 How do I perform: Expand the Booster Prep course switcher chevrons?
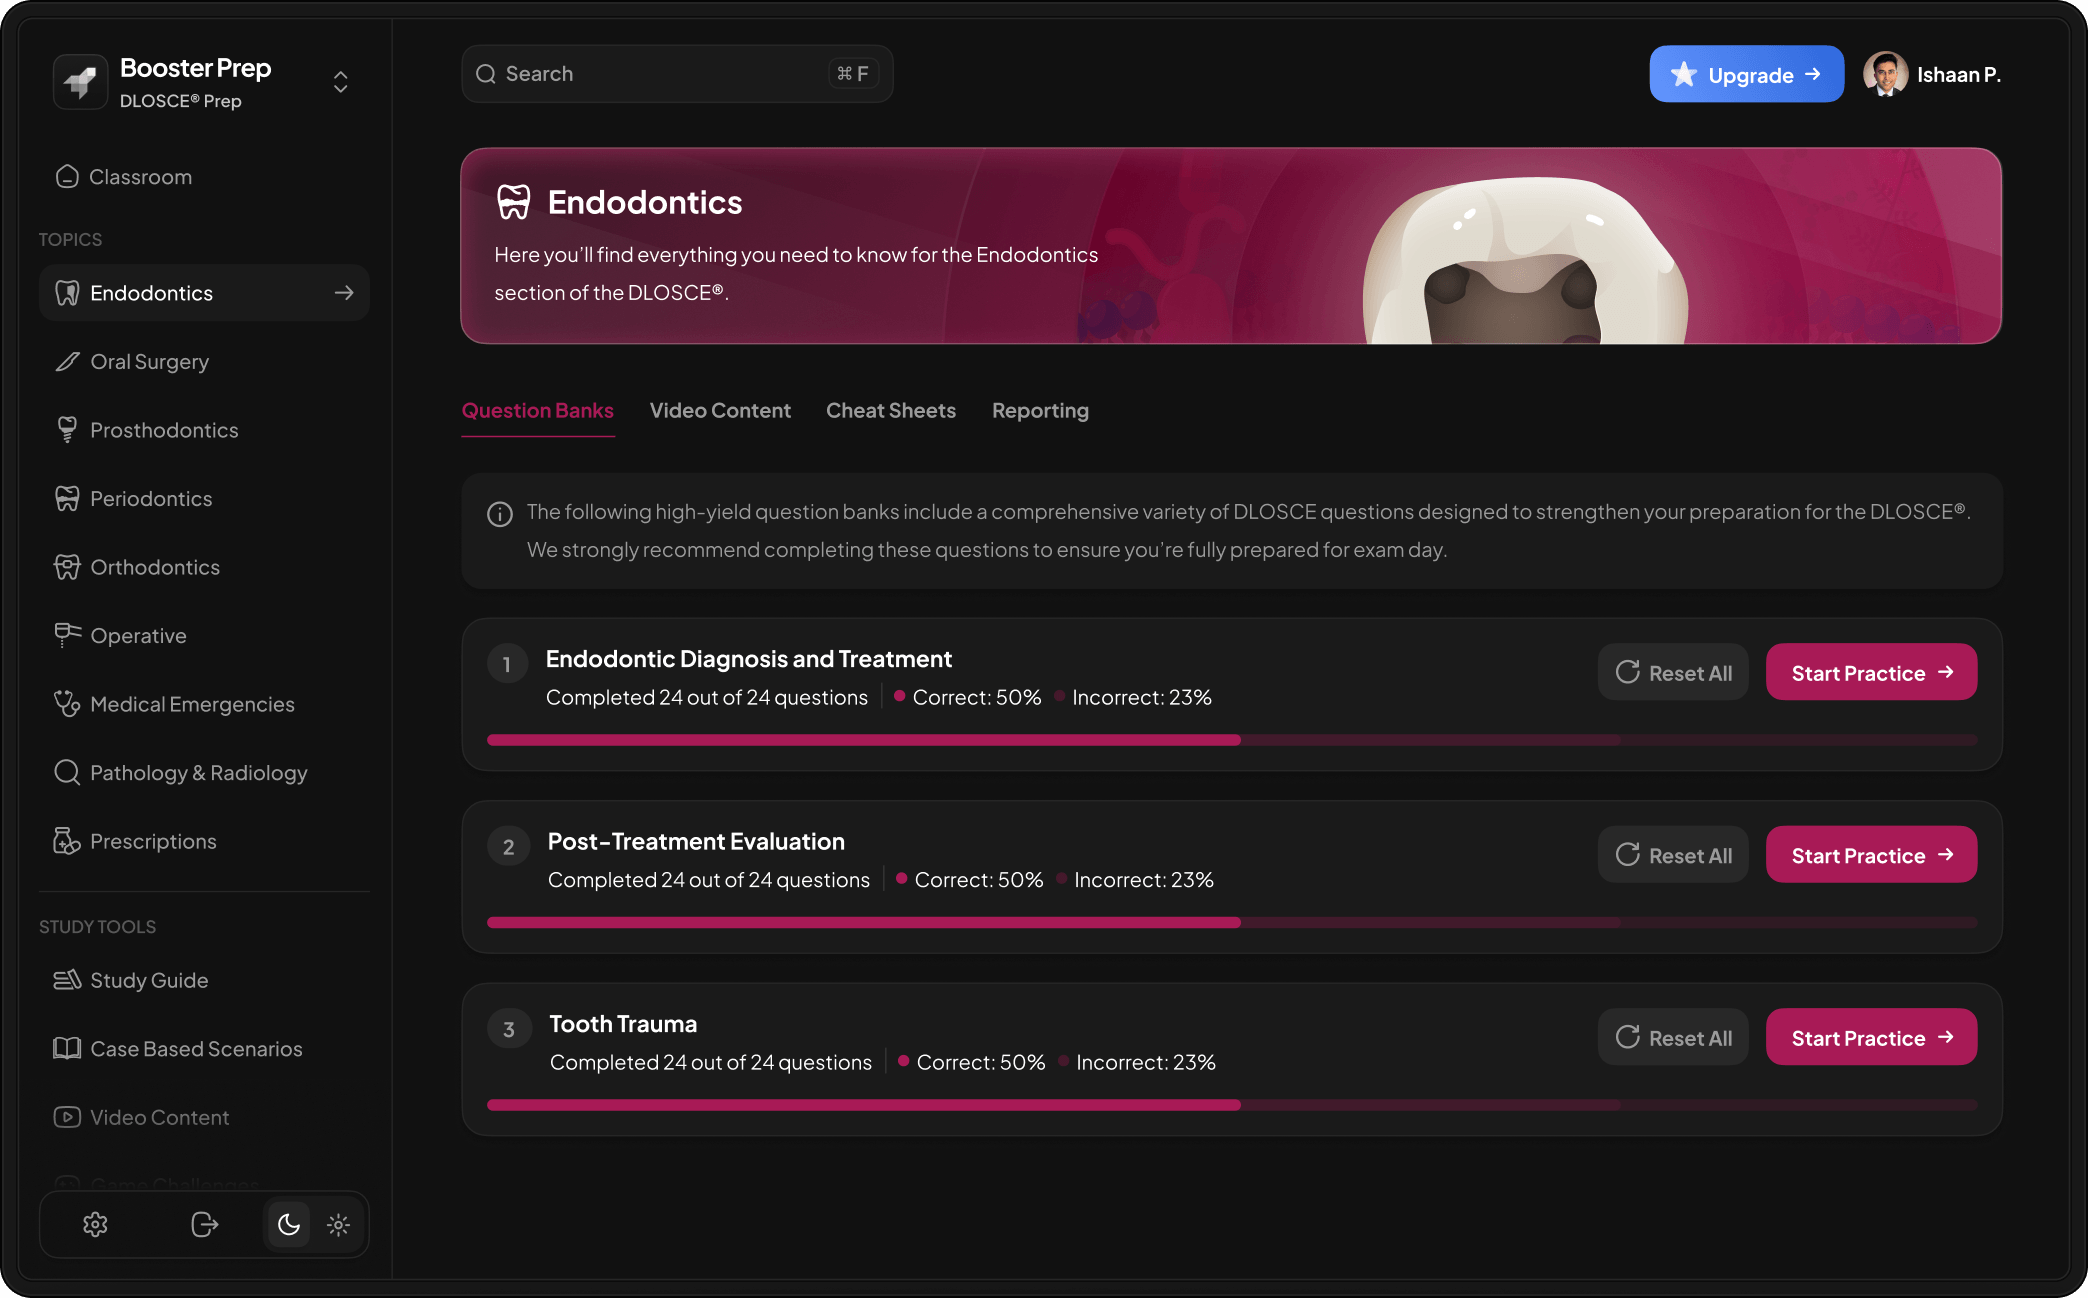[341, 82]
